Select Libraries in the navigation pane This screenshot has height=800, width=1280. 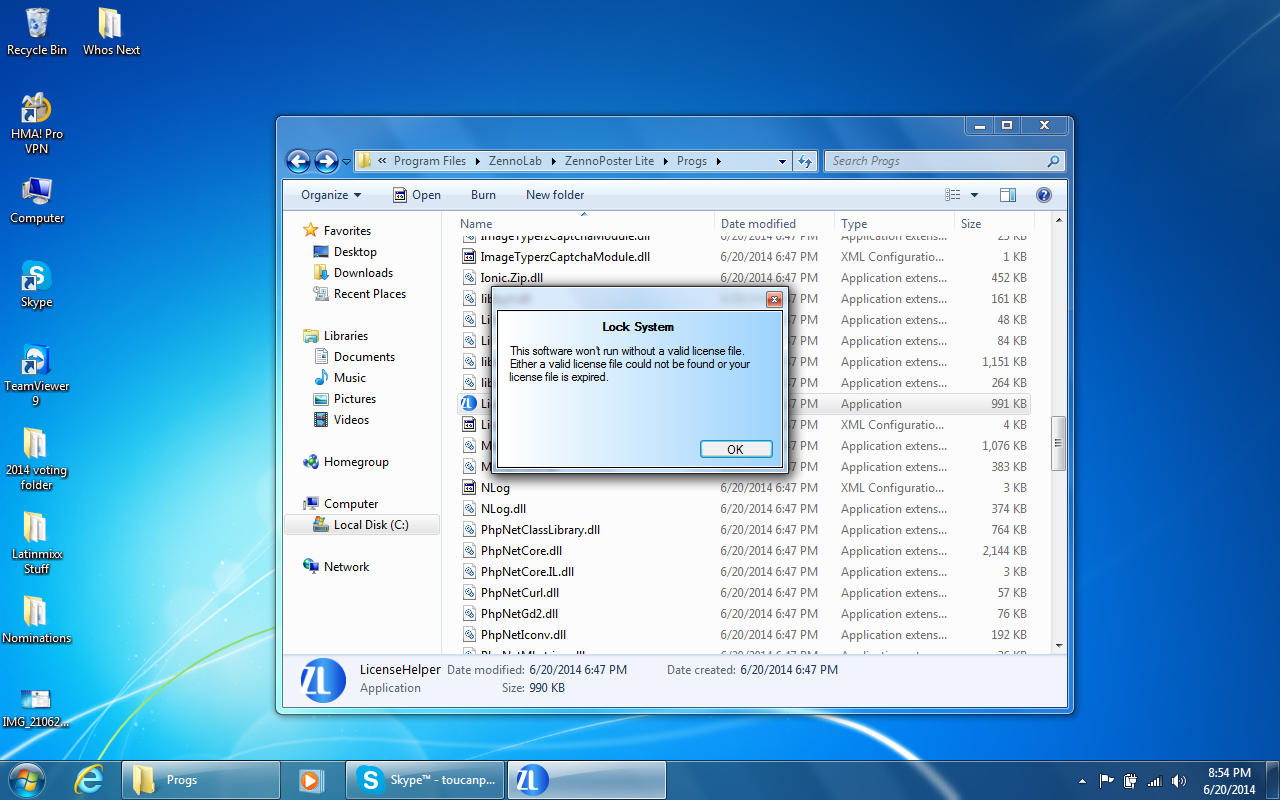345,336
